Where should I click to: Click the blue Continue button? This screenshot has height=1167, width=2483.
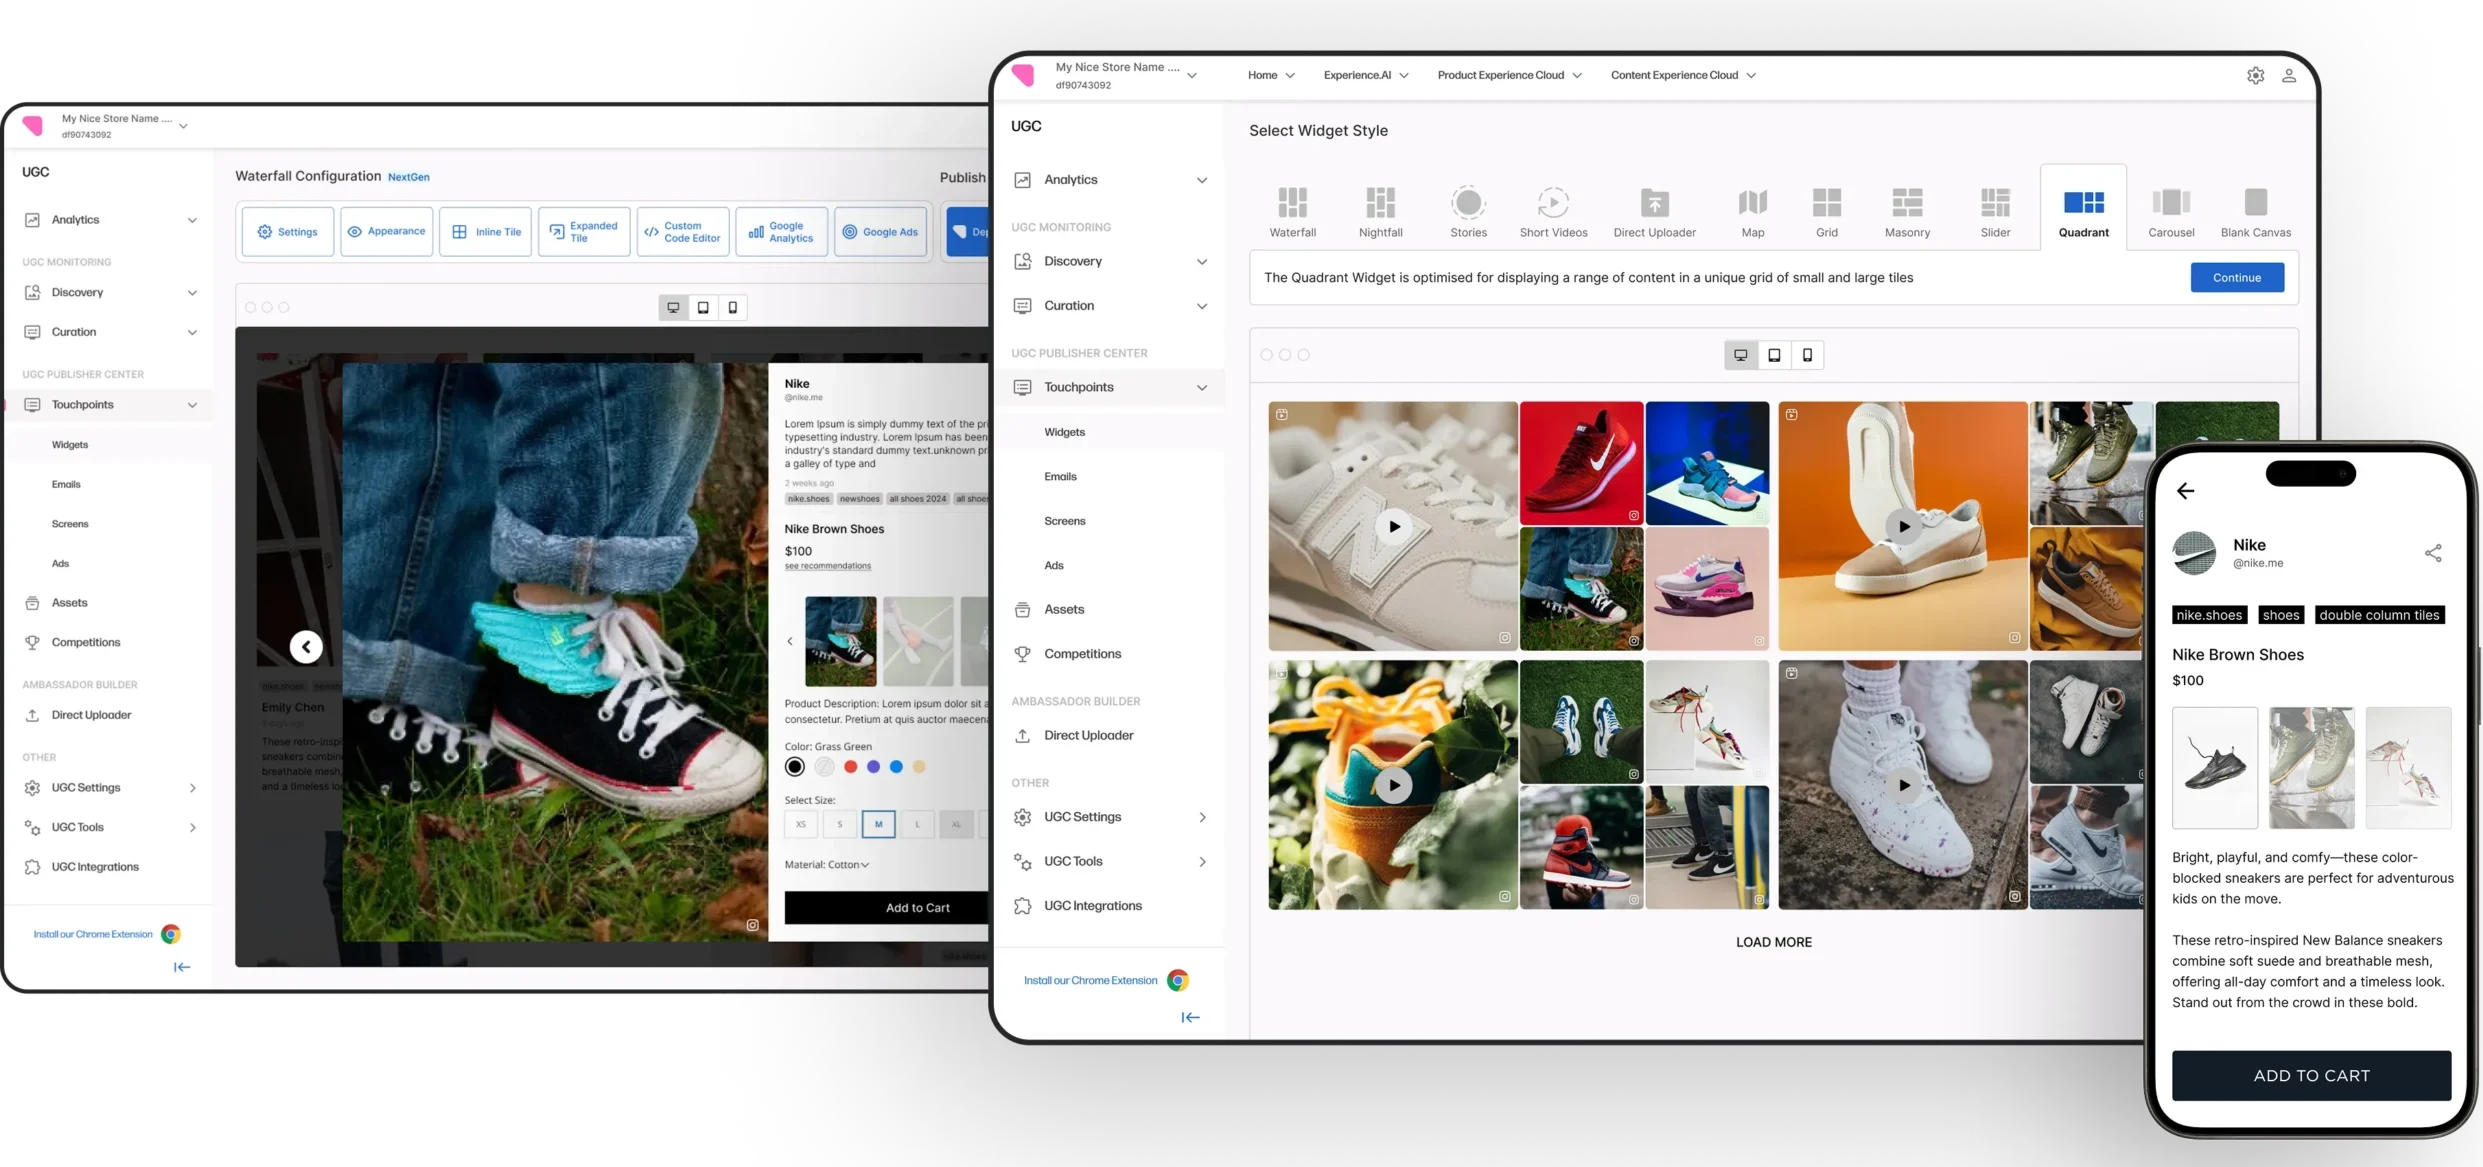2236,277
